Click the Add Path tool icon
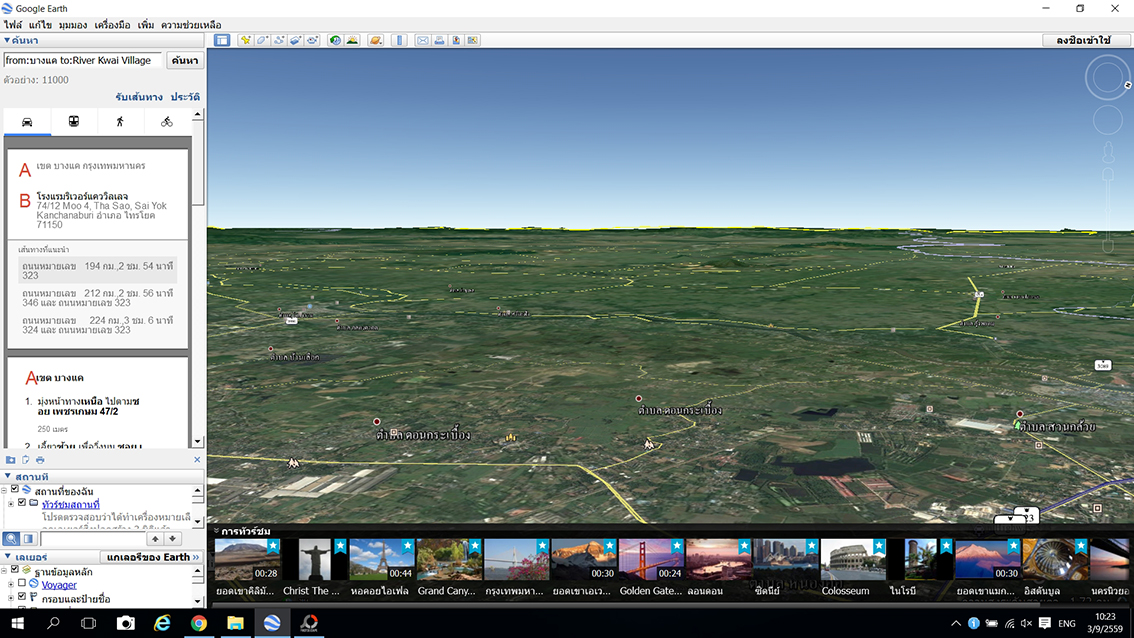This screenshot has width=1134, height=638. (279, 41)
